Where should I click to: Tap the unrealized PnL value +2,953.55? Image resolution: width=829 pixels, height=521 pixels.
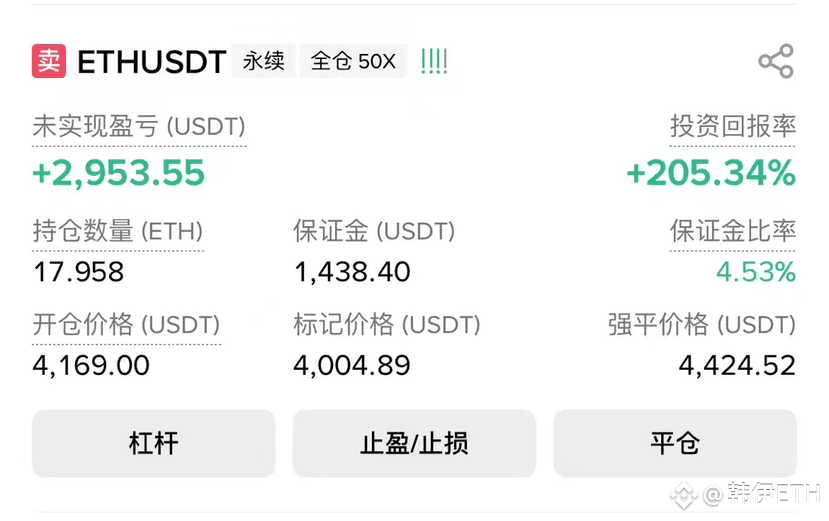[118, 173]
